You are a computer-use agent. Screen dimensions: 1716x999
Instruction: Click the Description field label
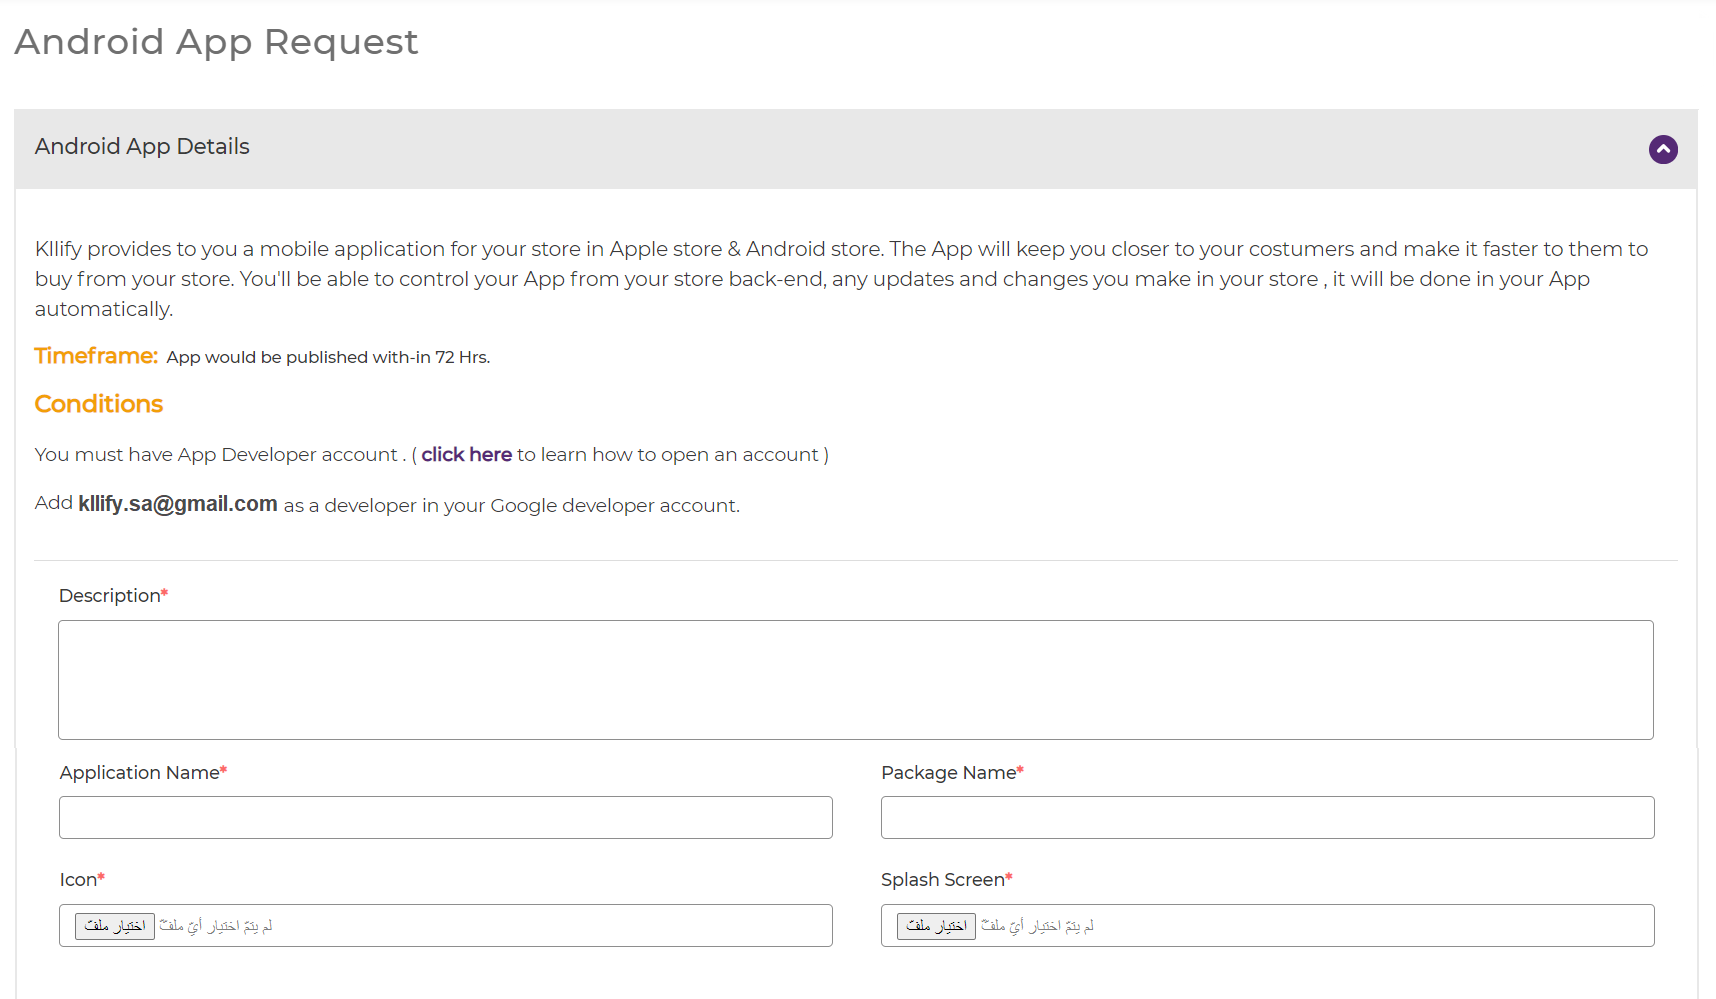110,596
